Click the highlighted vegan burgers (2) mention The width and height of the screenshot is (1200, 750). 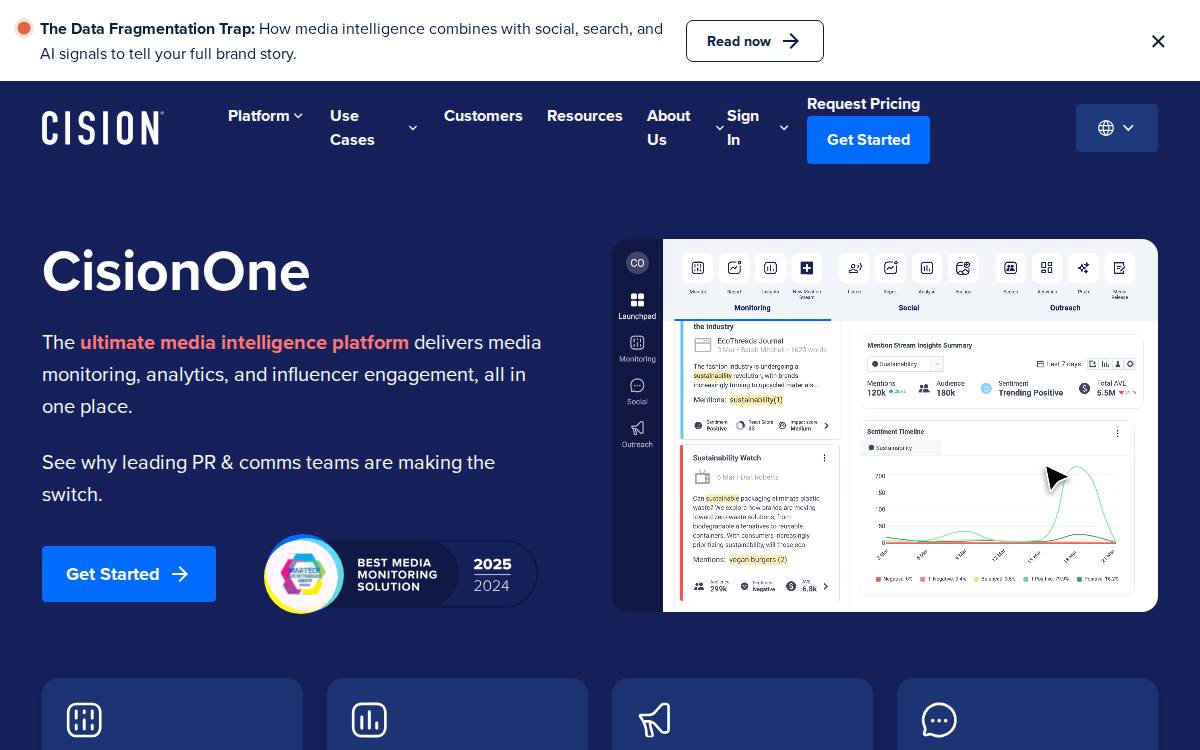[x=758, y=559]
